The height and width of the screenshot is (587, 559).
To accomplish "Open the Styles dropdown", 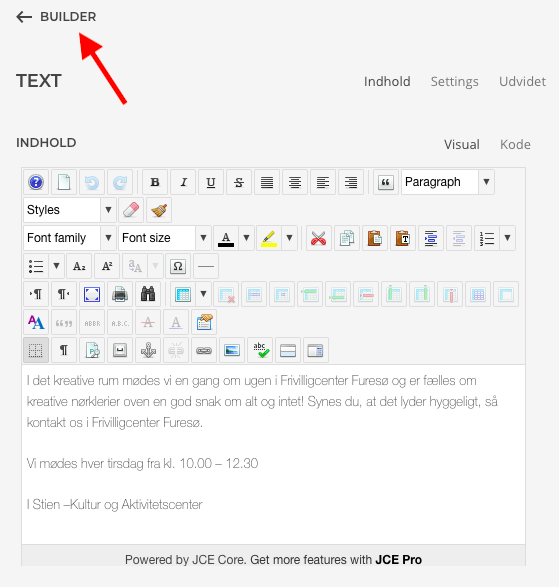I will [70, 210].
